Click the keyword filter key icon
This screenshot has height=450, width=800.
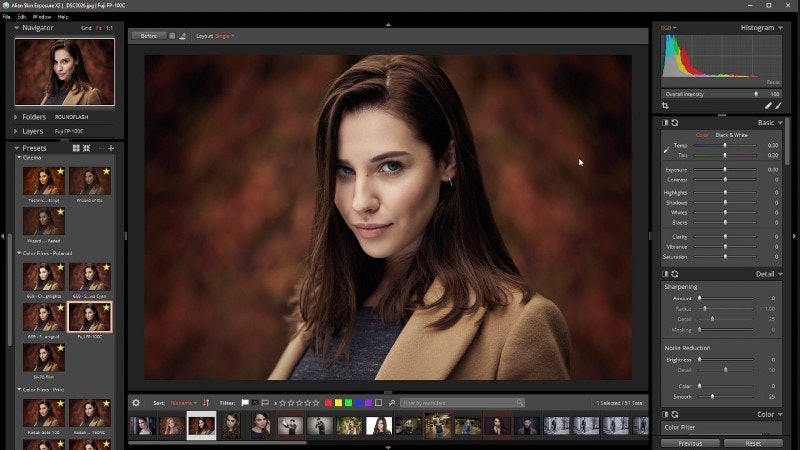click(392, 403)
